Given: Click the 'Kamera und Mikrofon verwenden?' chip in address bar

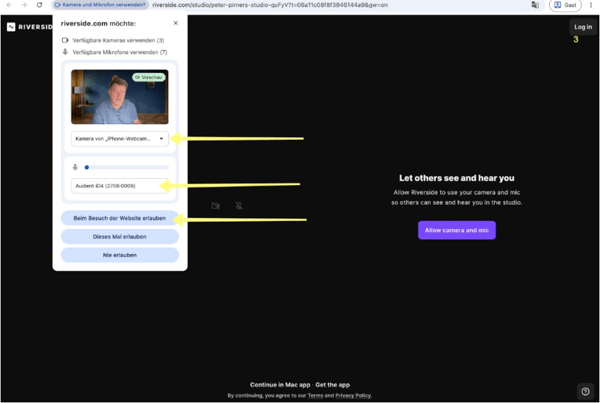Looking at the screenshot, I should [100, 5].
